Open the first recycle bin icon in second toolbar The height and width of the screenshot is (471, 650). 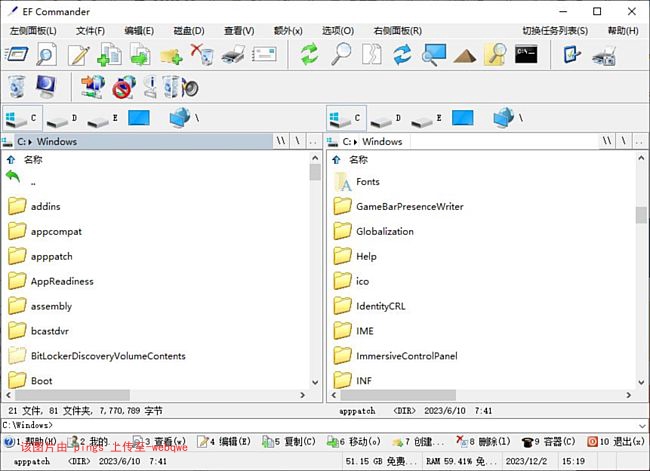[17, 87]
